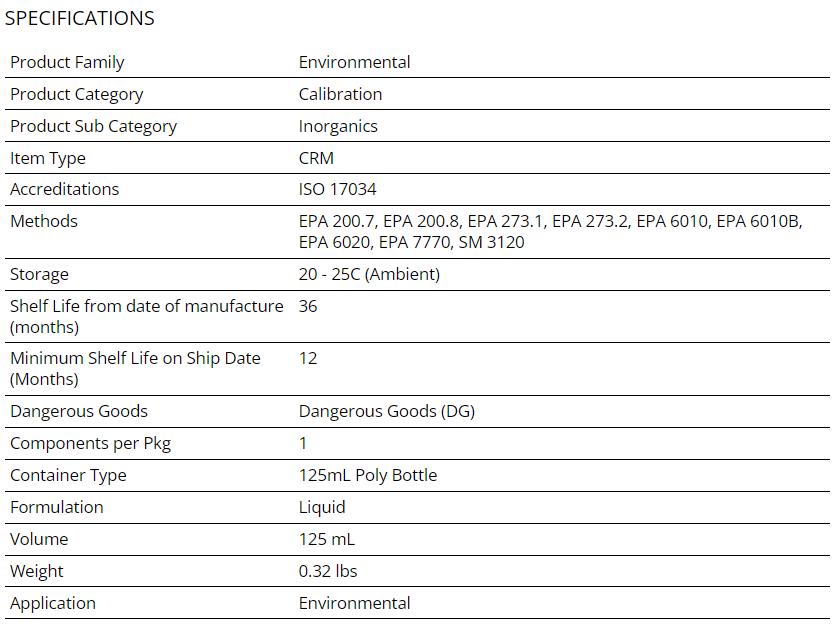Select the Dangerous Goods (DG) value
The width and height of the screenshot is (838, 637).
(387, 411)
